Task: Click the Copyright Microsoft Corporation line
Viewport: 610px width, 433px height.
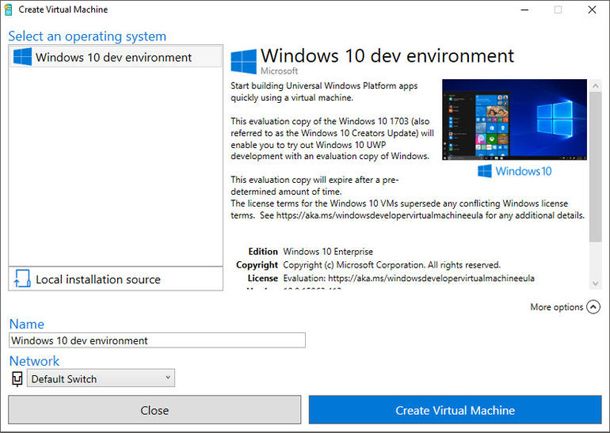Action: (x=391, y=265)
